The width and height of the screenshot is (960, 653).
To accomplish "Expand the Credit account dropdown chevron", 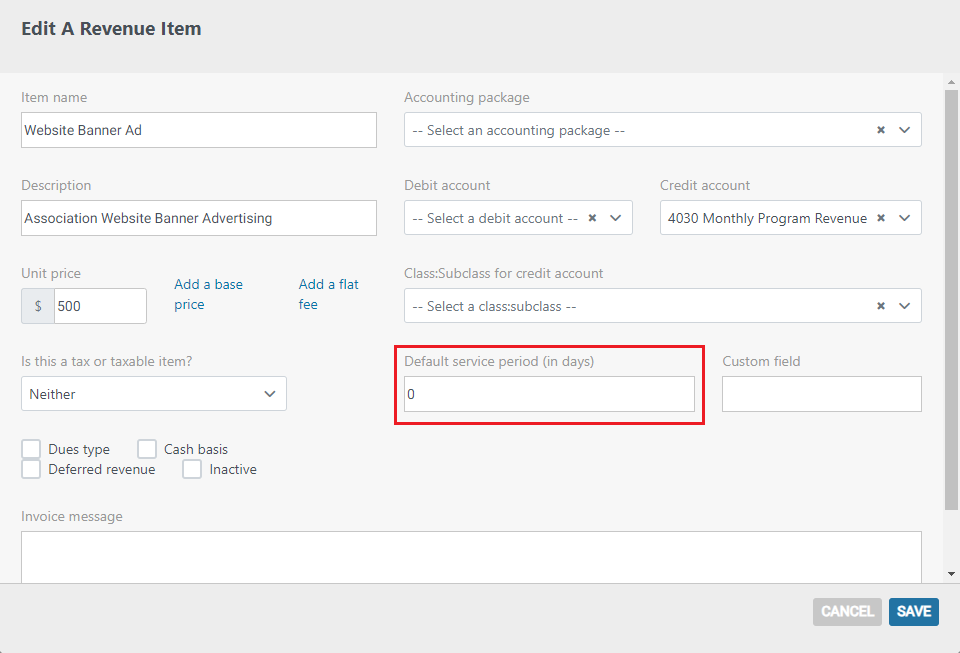I will click(904, 218).
